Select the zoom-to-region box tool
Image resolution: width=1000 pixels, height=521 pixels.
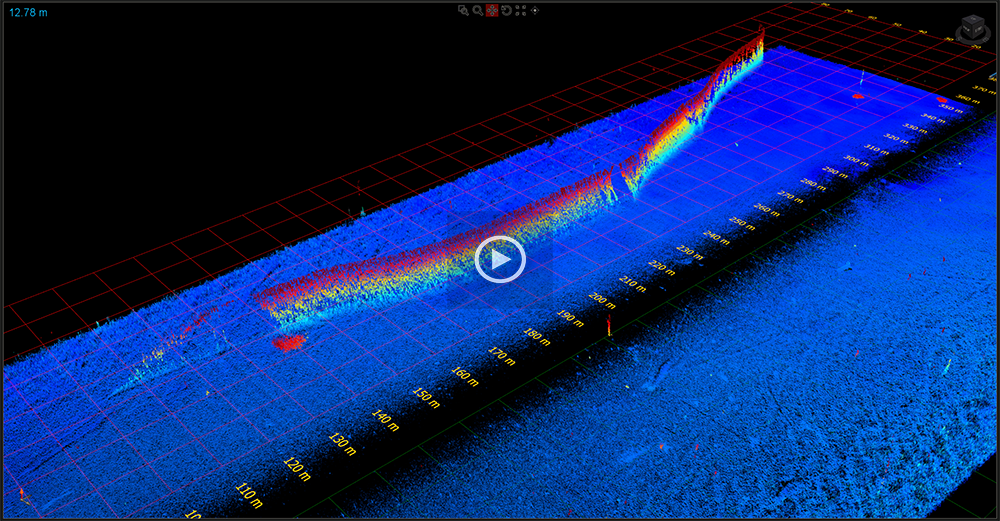coord(463,10)
